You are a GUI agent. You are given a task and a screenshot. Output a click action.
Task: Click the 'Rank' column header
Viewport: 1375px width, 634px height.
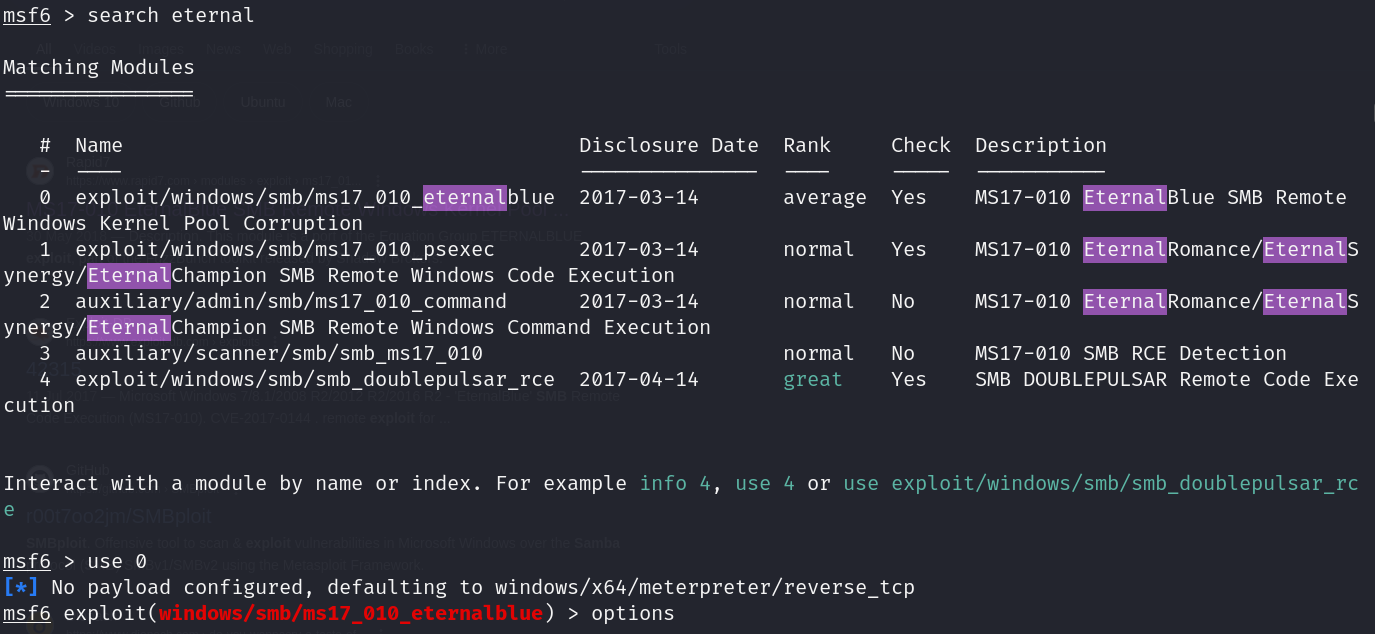coord(807,145)
